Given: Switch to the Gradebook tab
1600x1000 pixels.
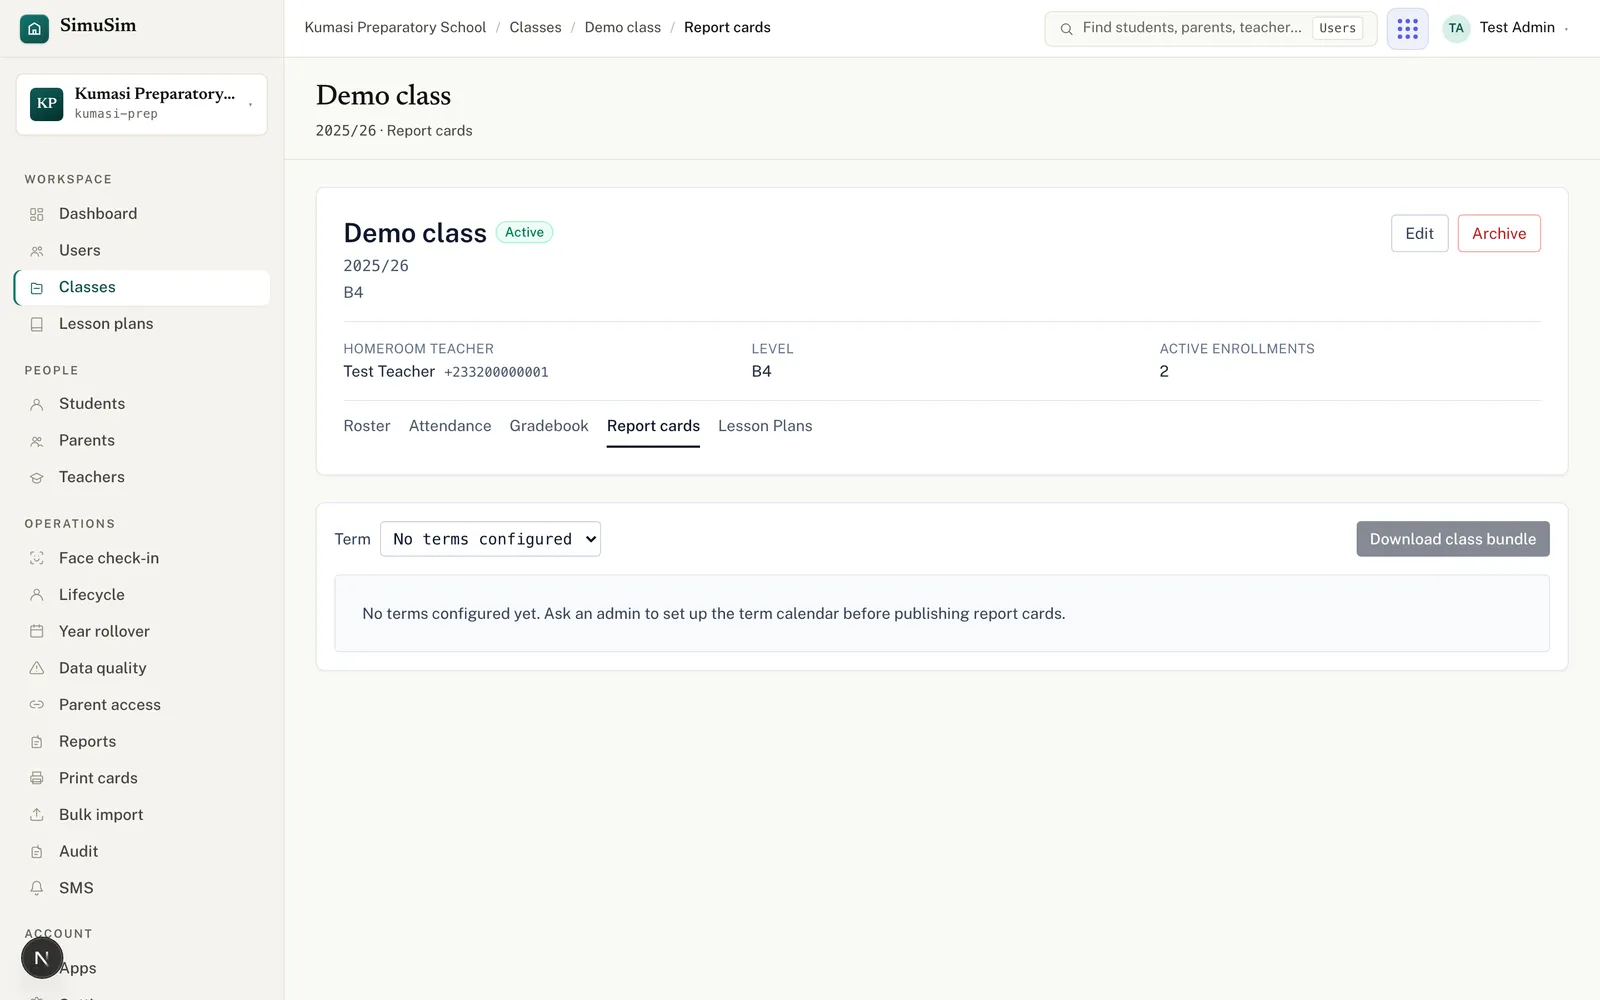Looking at the screenshot, I should pyautogui.click(x=549, y=426).
